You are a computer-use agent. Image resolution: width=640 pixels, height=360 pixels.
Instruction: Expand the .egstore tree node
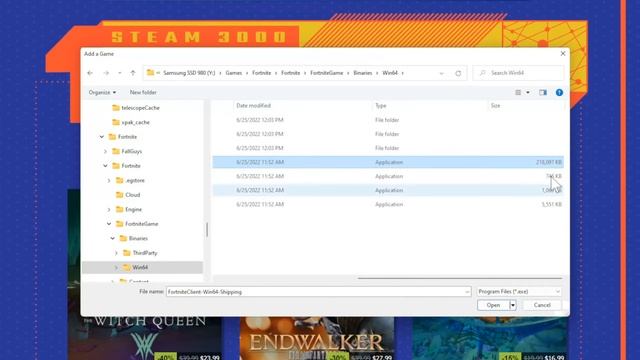click(109, 180)
